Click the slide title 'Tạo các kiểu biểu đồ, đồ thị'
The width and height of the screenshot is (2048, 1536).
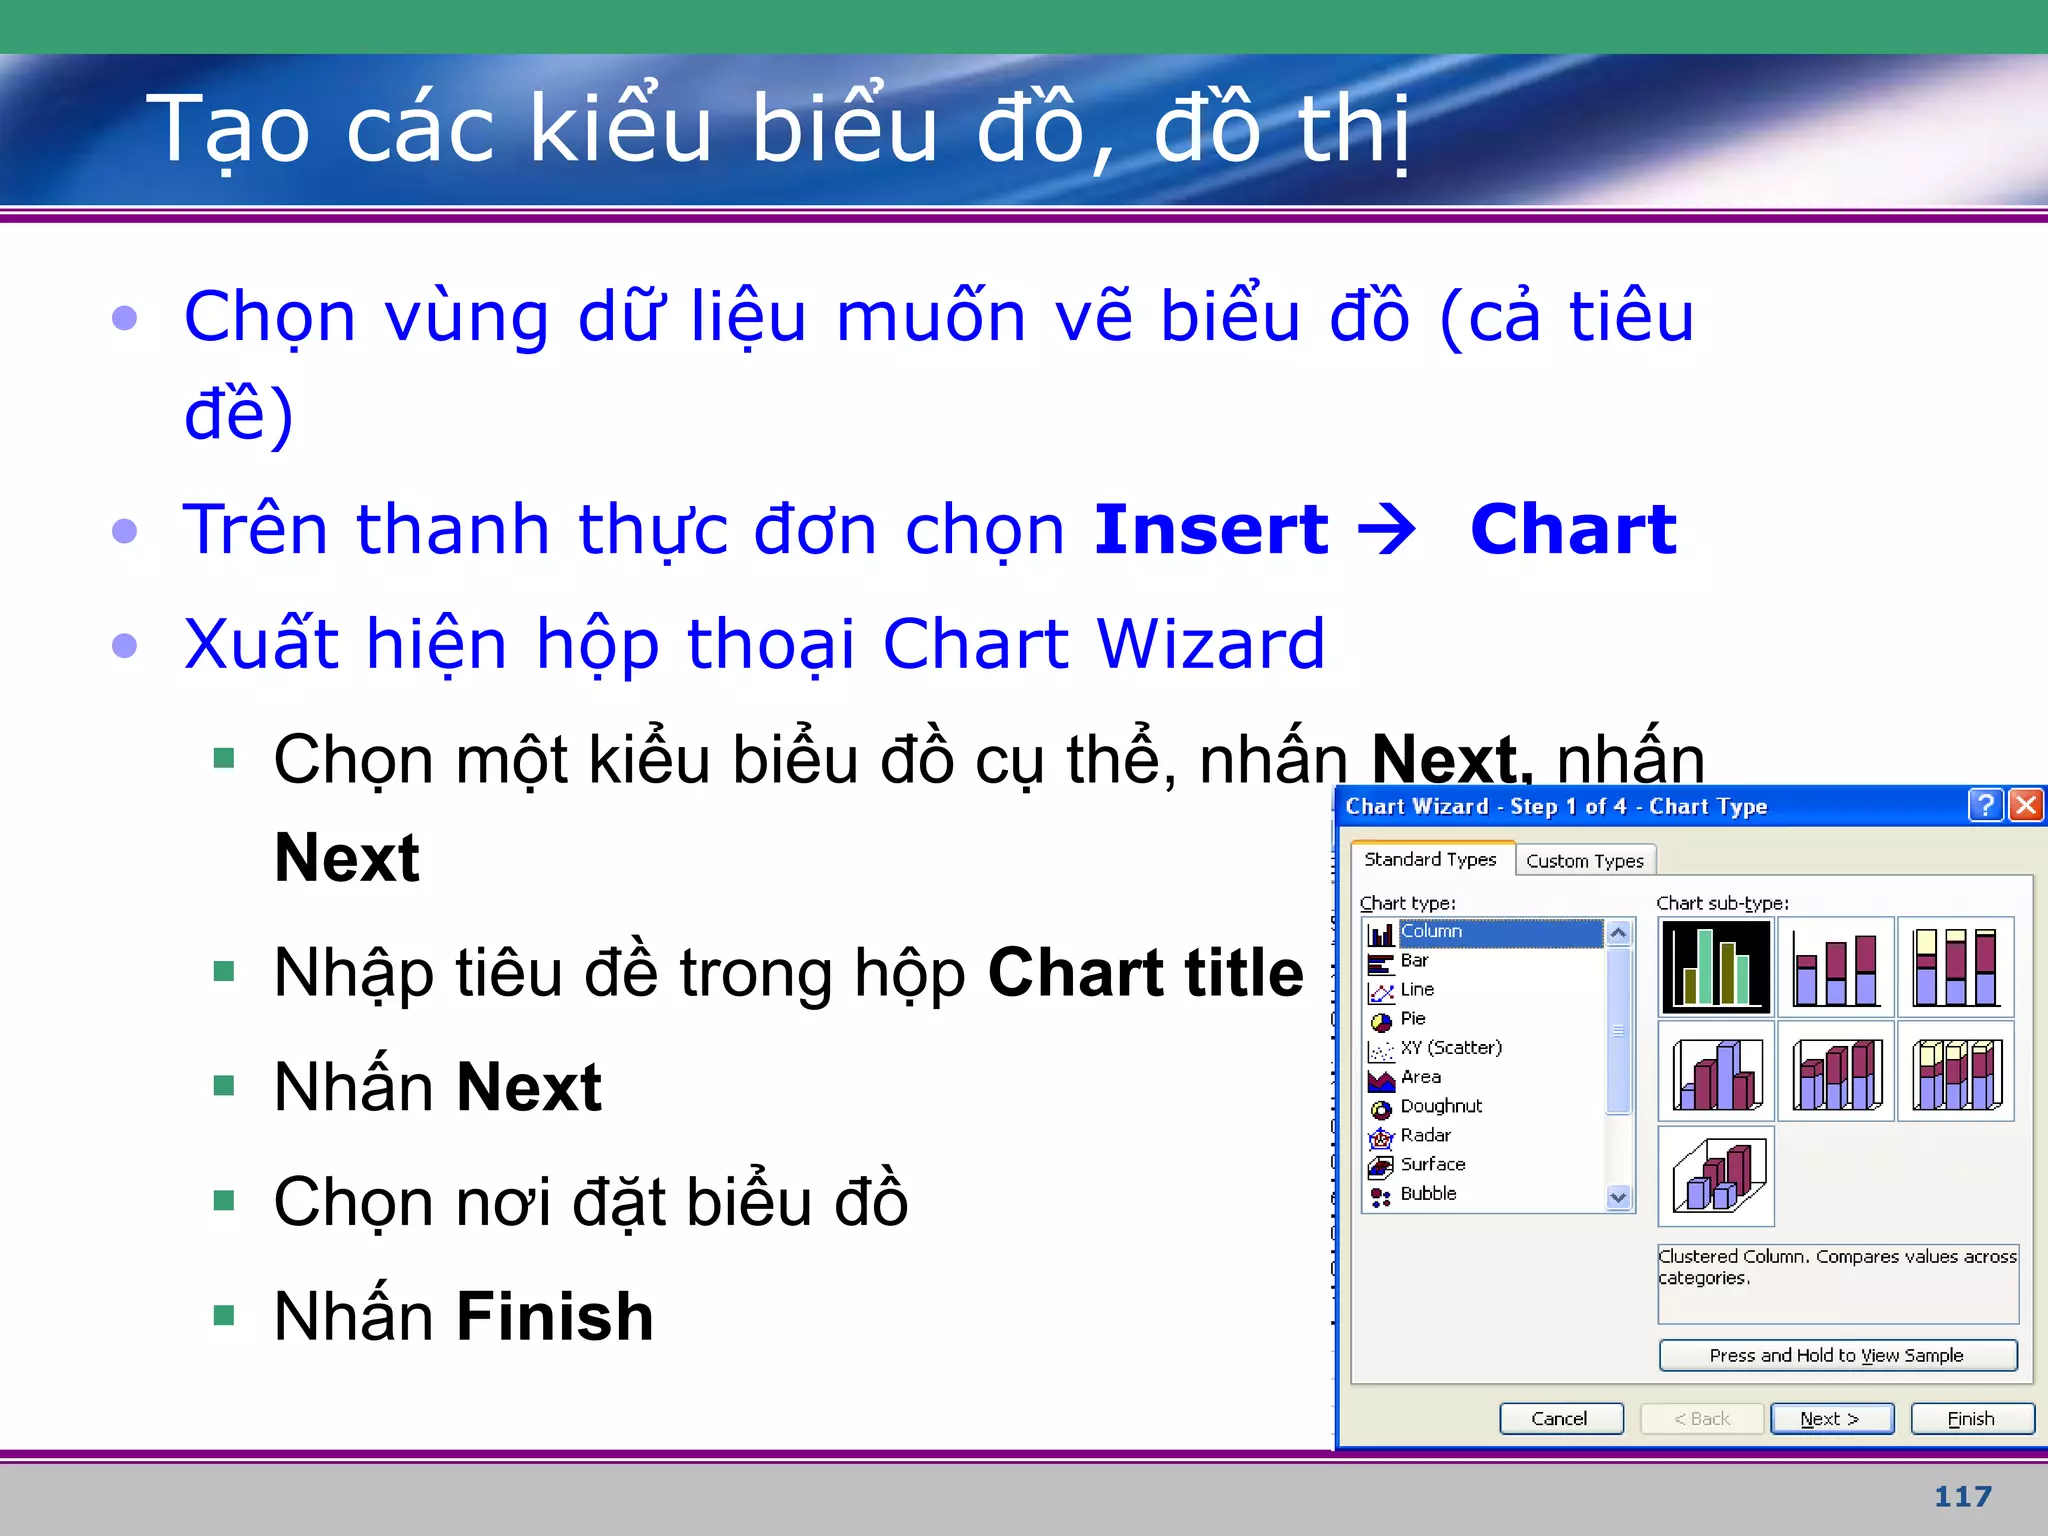coord(778,130)
